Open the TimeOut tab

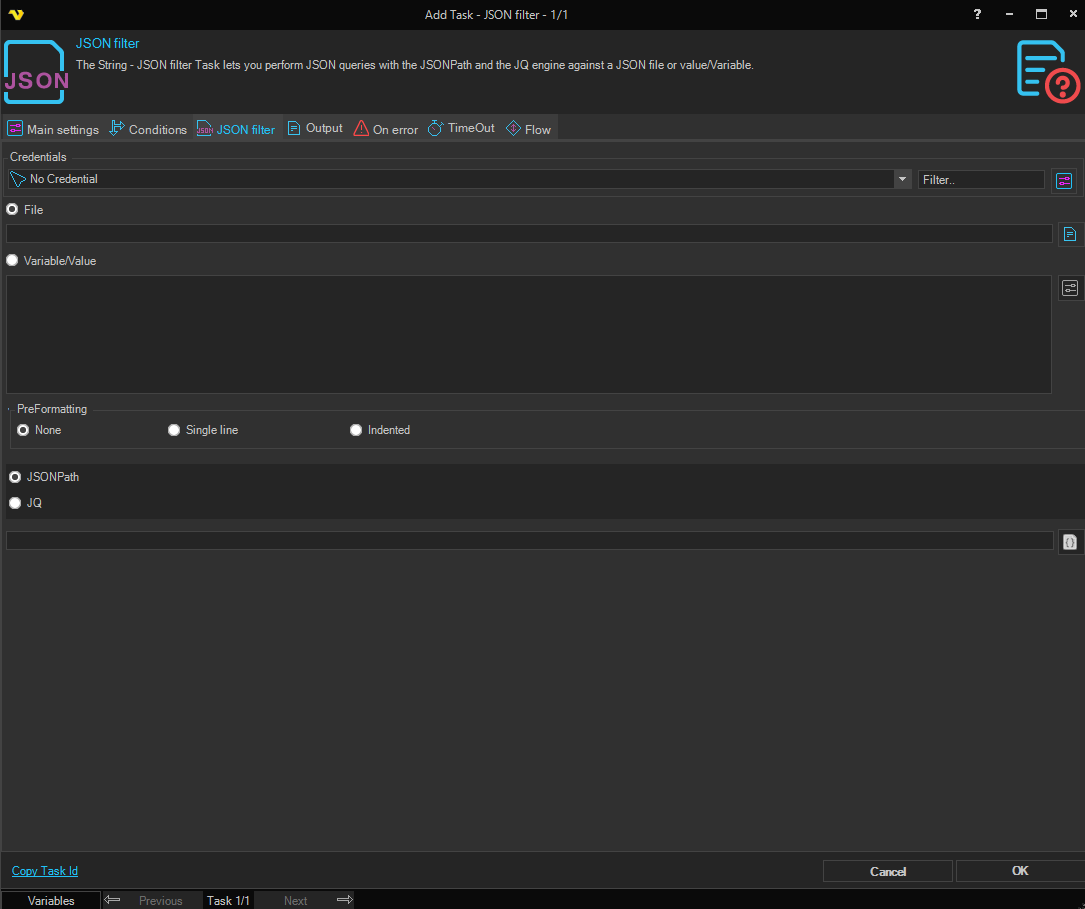coord(462,128)
